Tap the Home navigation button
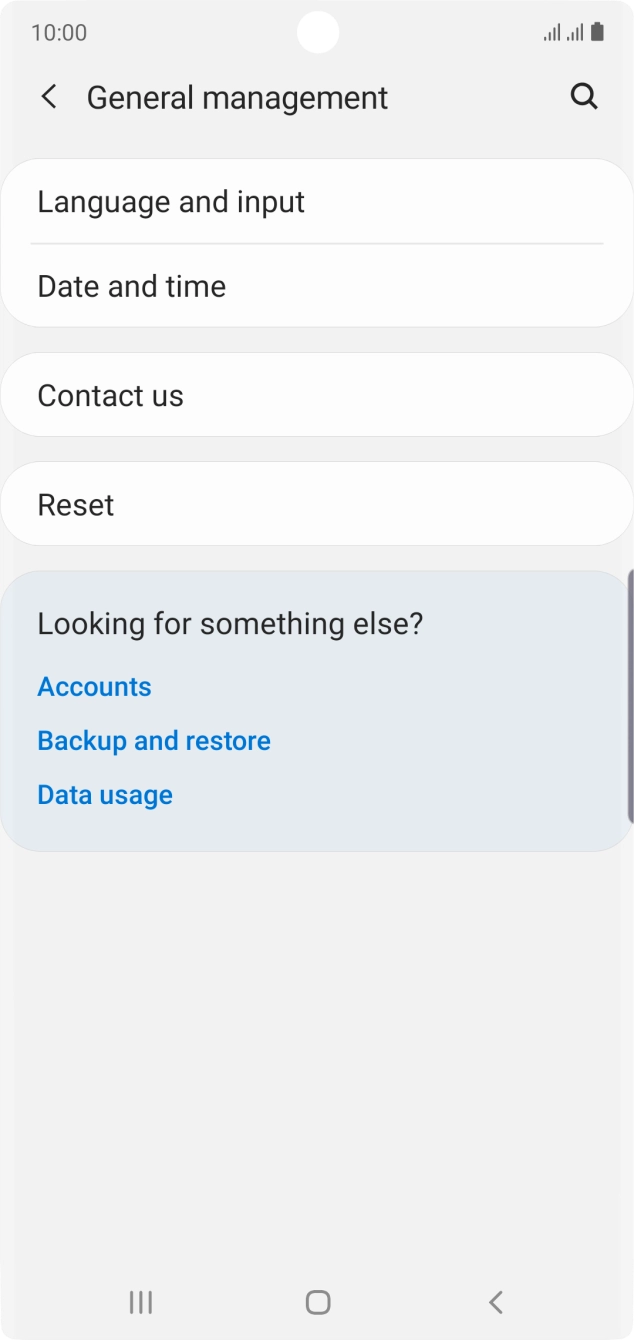 (317, 1301)
